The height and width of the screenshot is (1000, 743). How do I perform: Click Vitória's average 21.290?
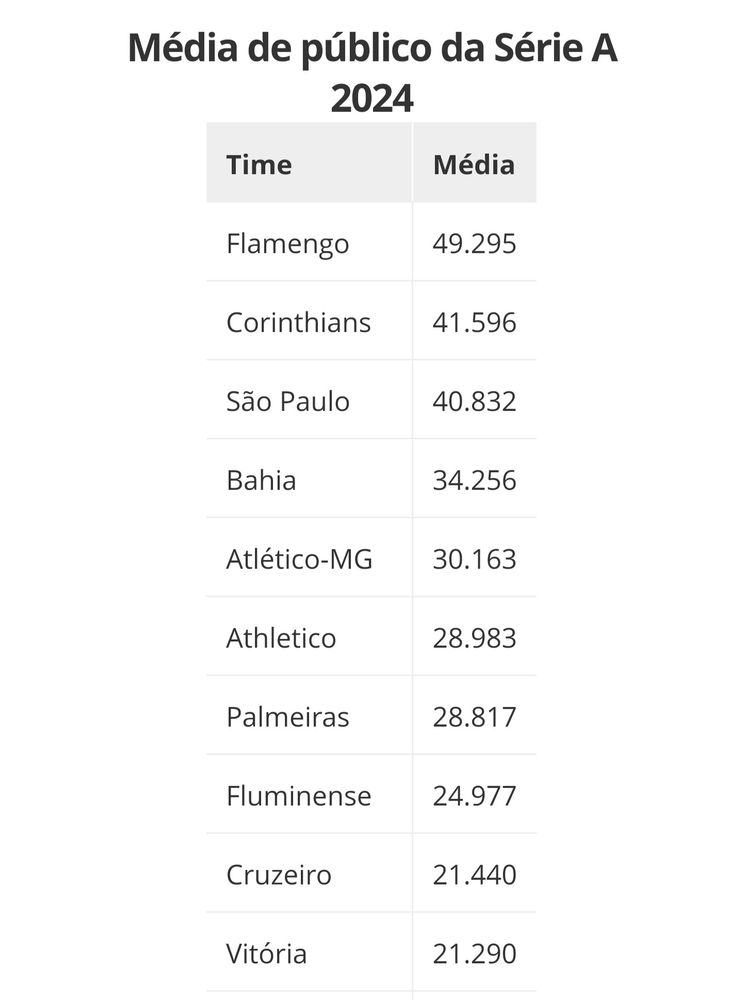pyautogui.click(x=474, y=954)
